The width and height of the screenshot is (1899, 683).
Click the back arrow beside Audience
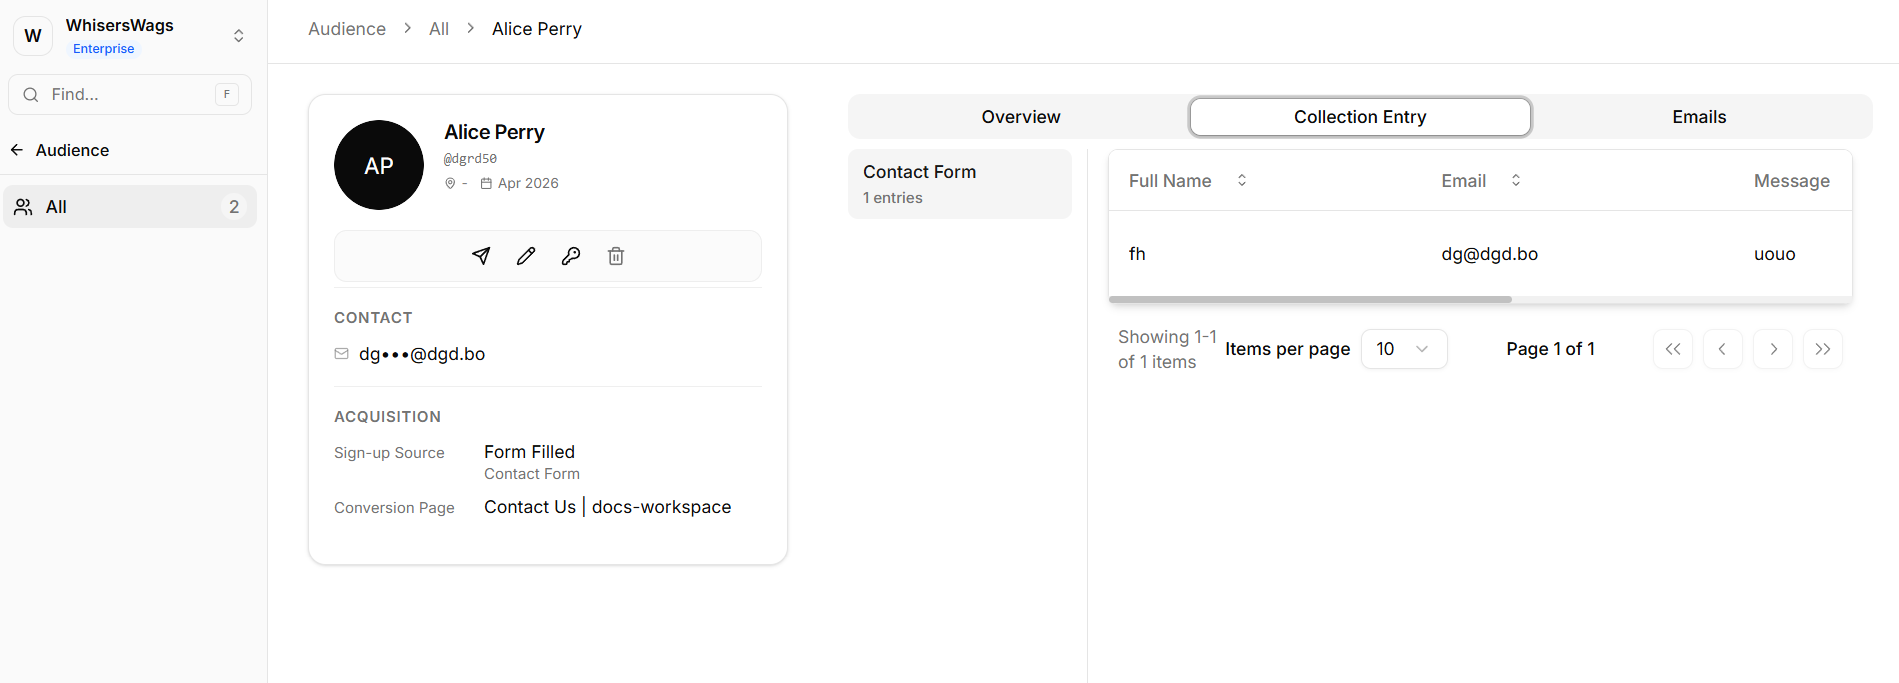click(x=17, y=150)
